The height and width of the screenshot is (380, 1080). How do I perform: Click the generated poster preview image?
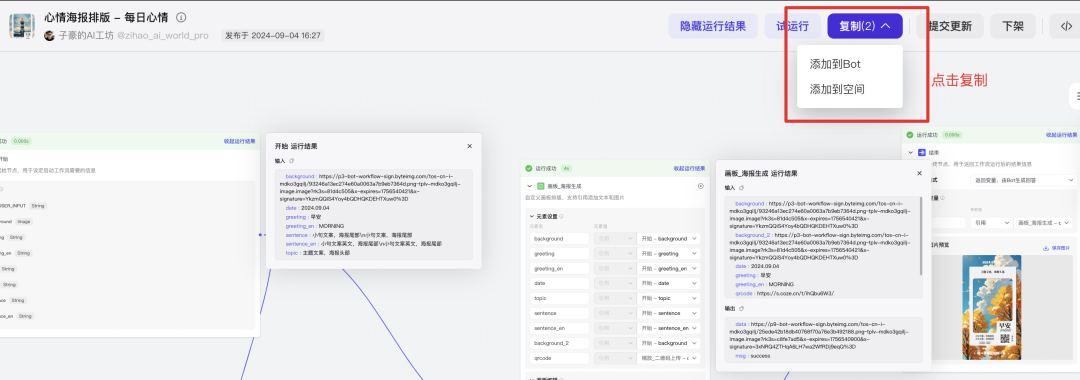click(991, 306)
